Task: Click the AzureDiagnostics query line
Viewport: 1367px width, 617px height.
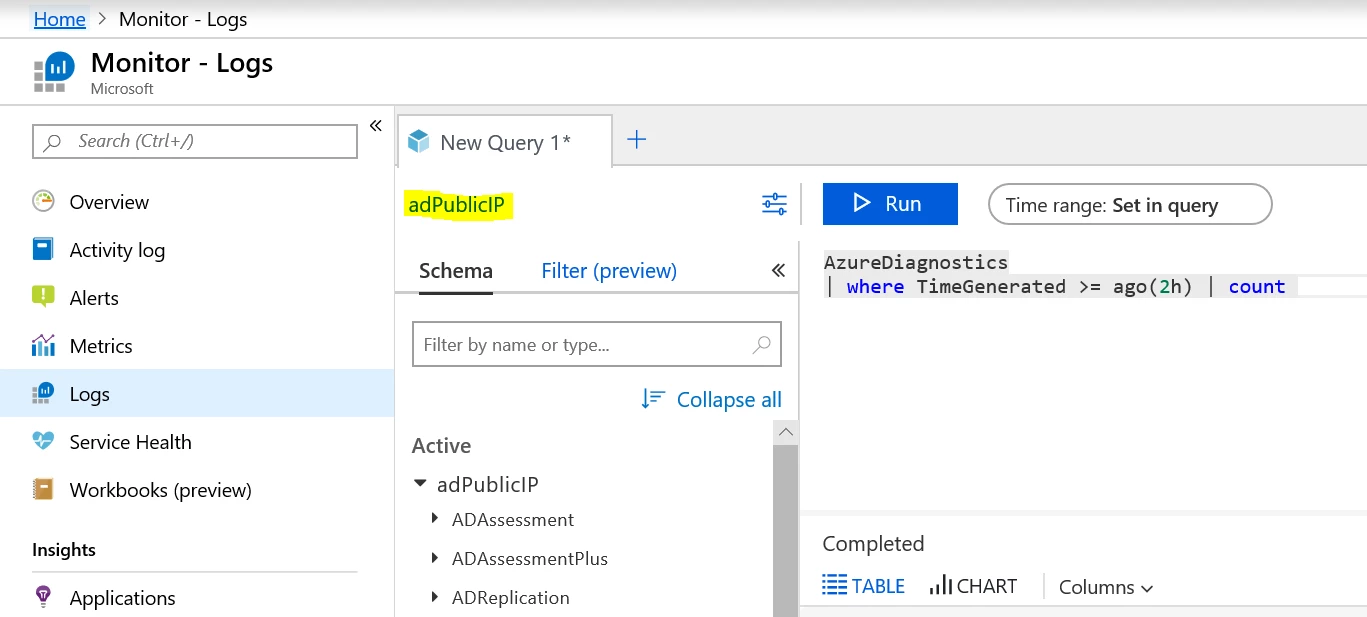Action: [x=916, y=262]
